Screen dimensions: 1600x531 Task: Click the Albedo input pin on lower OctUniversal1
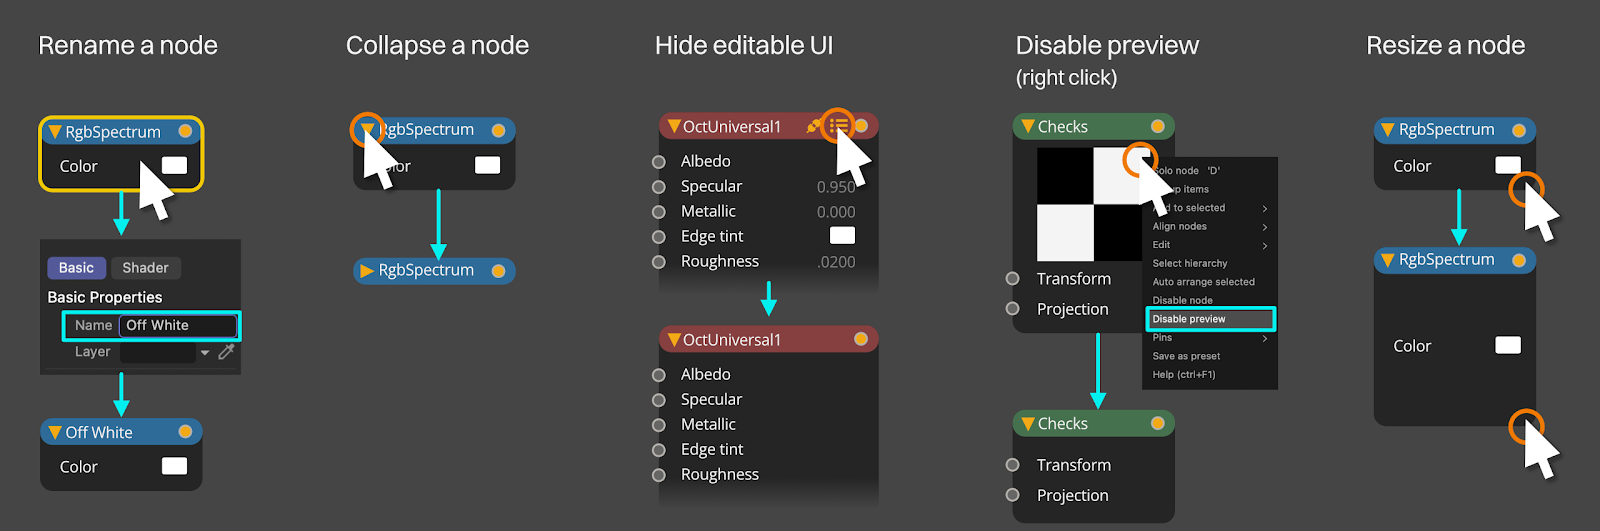[658, 375]
